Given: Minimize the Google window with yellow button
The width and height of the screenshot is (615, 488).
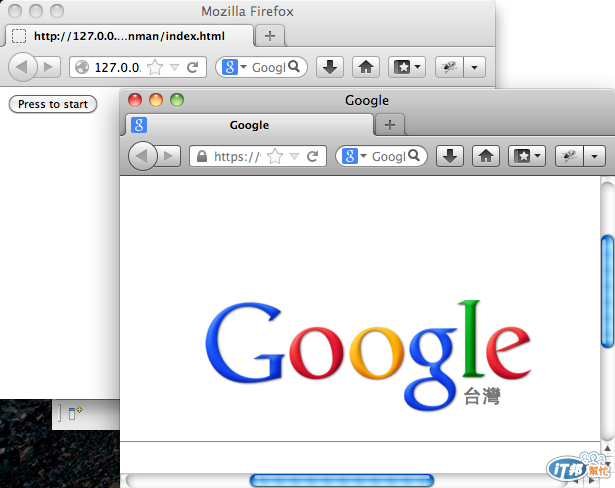Looking at the screenshot, I should [x=156, y=100].
